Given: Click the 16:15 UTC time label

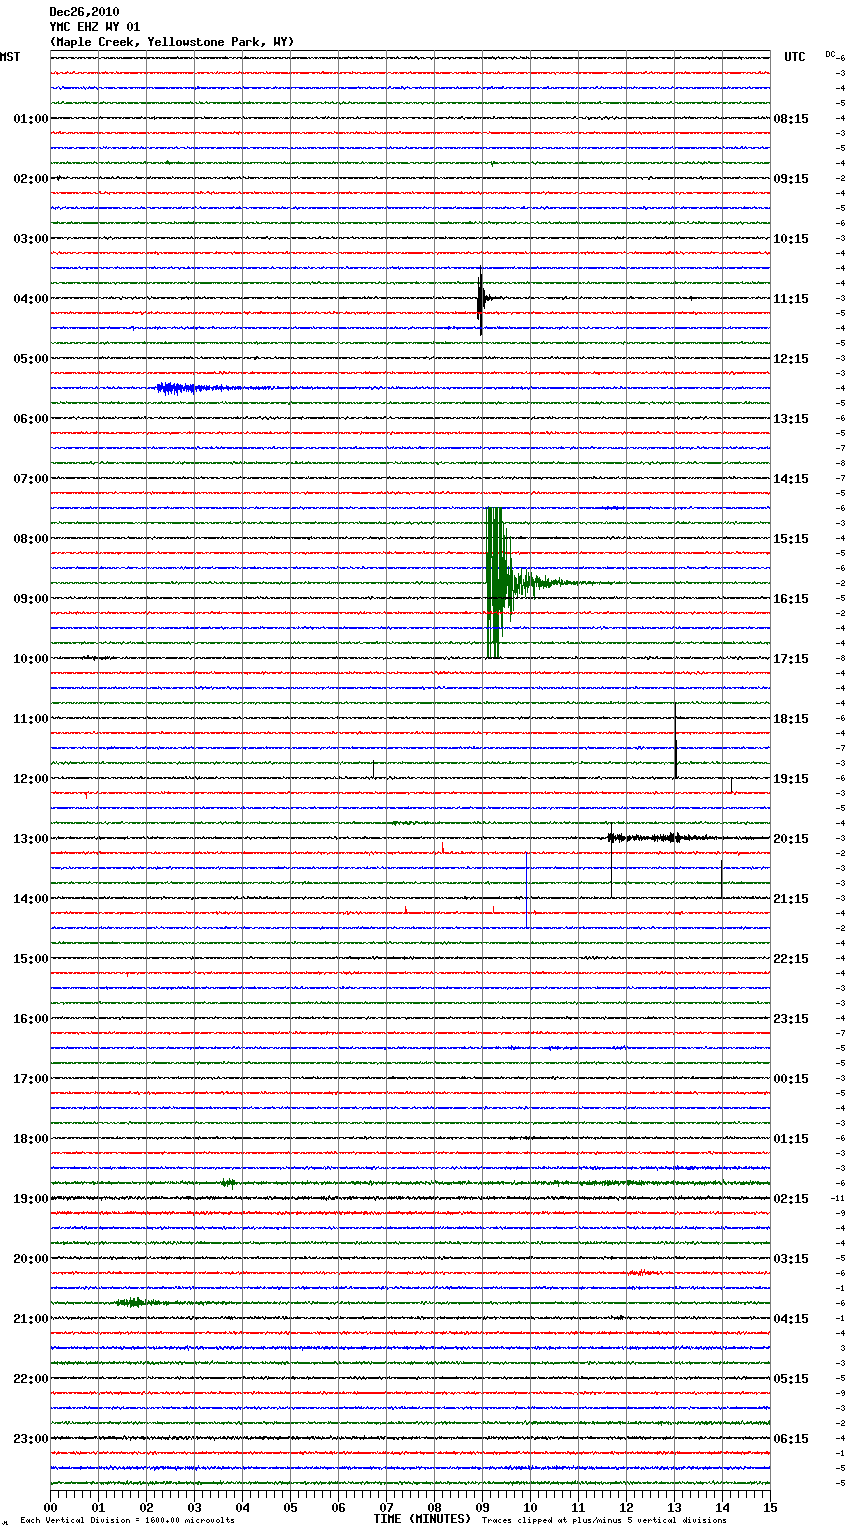Looking at the screenshot, I should coord(791,599).
